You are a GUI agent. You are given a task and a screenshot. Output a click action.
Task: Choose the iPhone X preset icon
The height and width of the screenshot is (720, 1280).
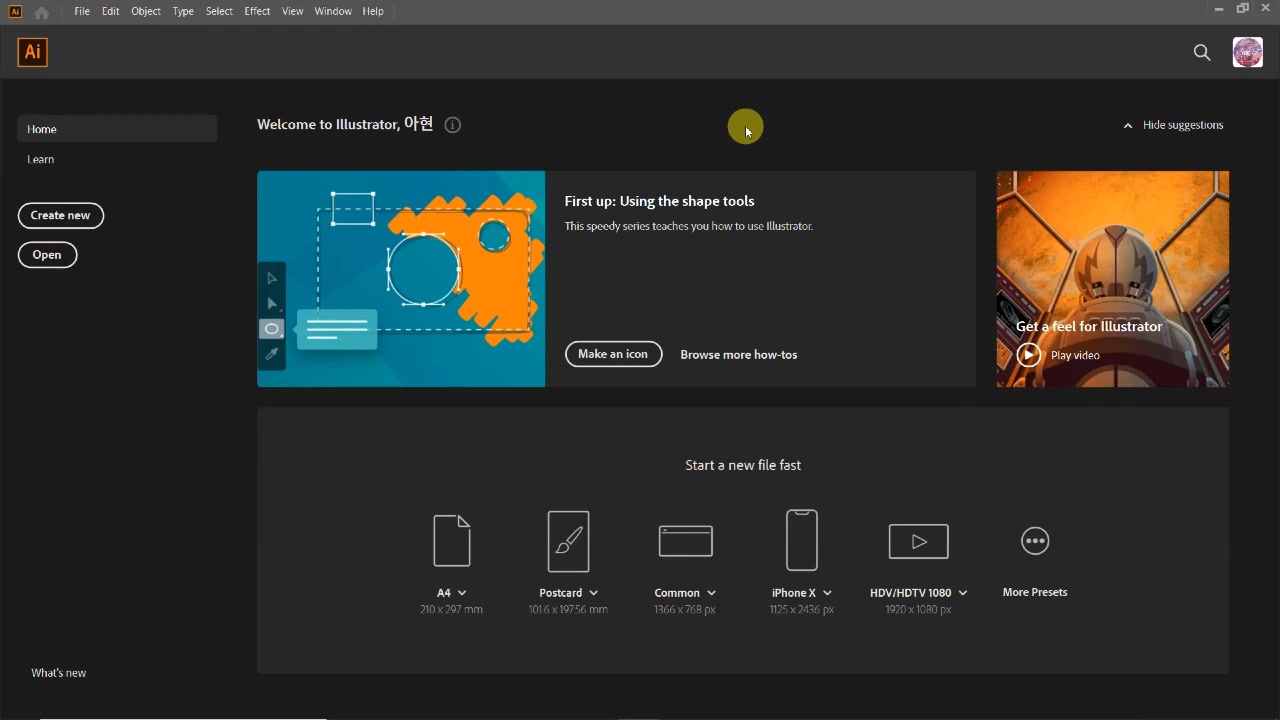(802, 540)
